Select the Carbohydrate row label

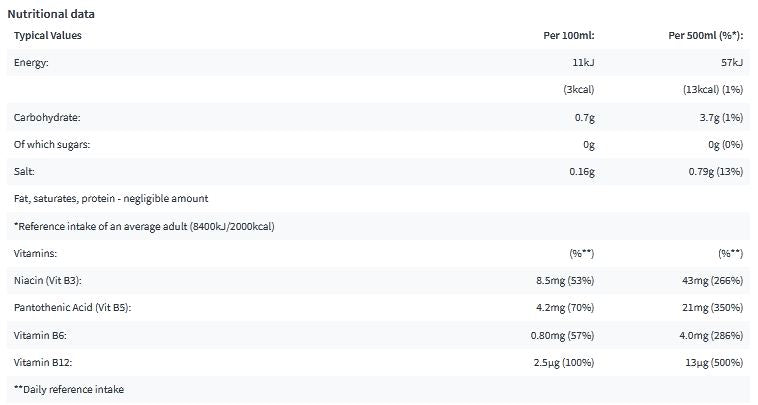tap(47, 117)
